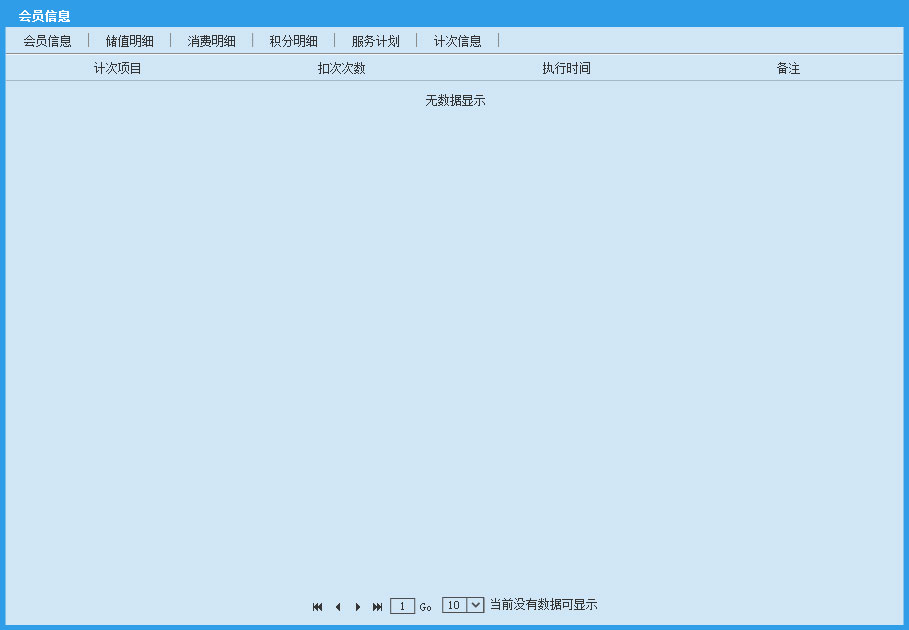Click the 计次项目 column header
Screen dimensions: 909x630
(118, 68)
